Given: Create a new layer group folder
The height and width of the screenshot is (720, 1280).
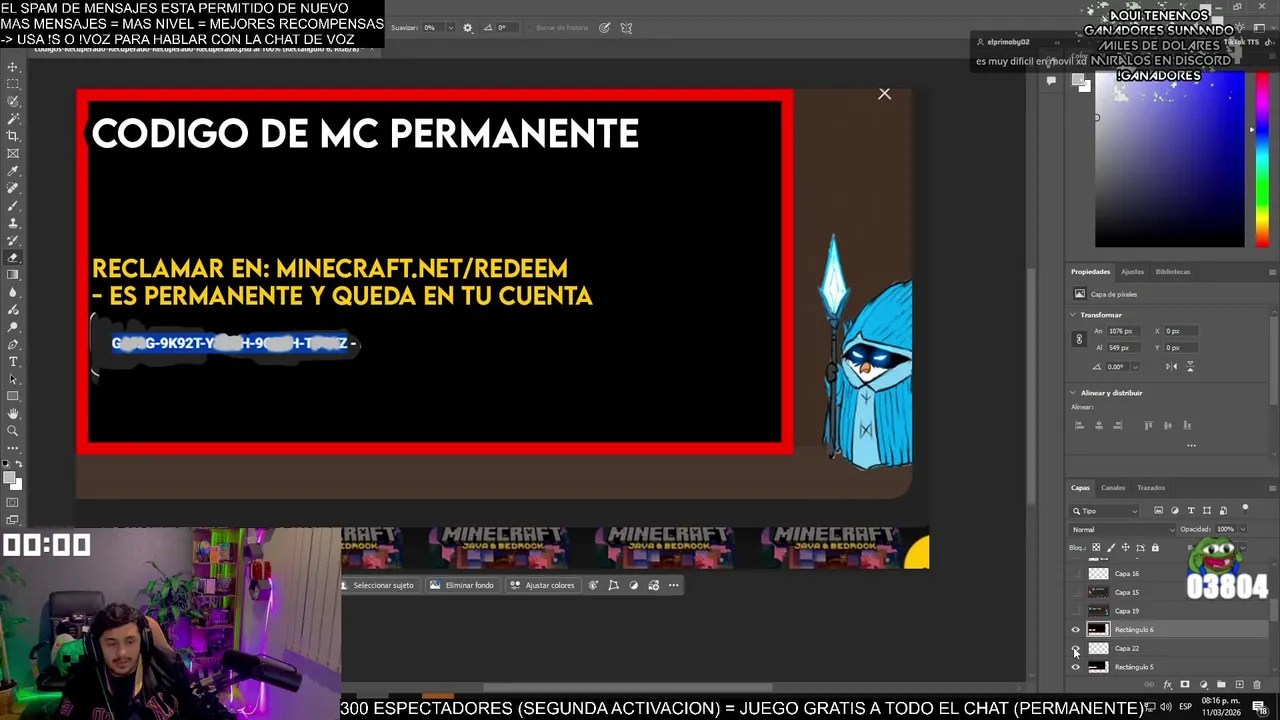Looking at the screenshot, I should [x=1221, y=685].
